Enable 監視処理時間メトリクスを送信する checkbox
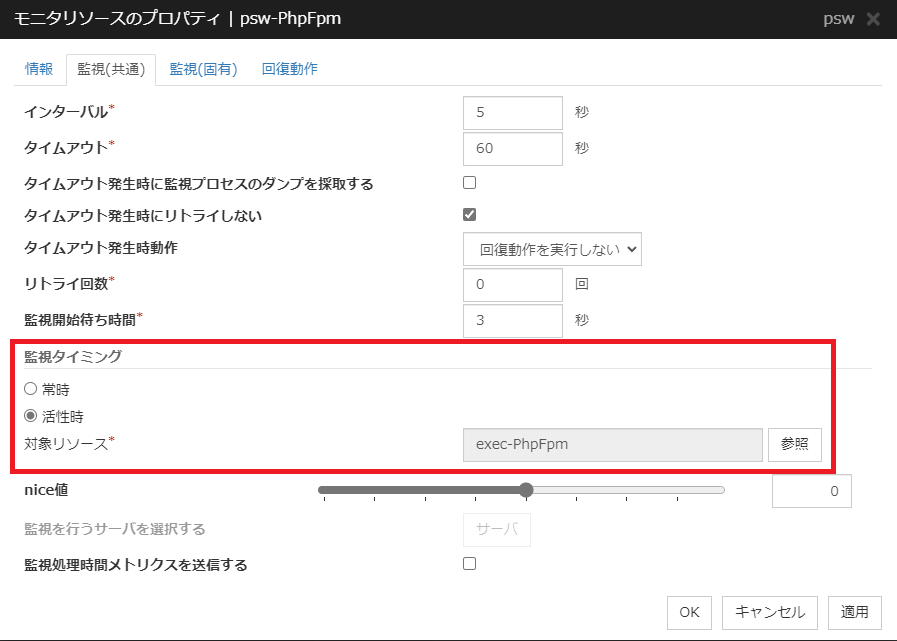This screenshot has width=897, height=641. click(470, 564)
